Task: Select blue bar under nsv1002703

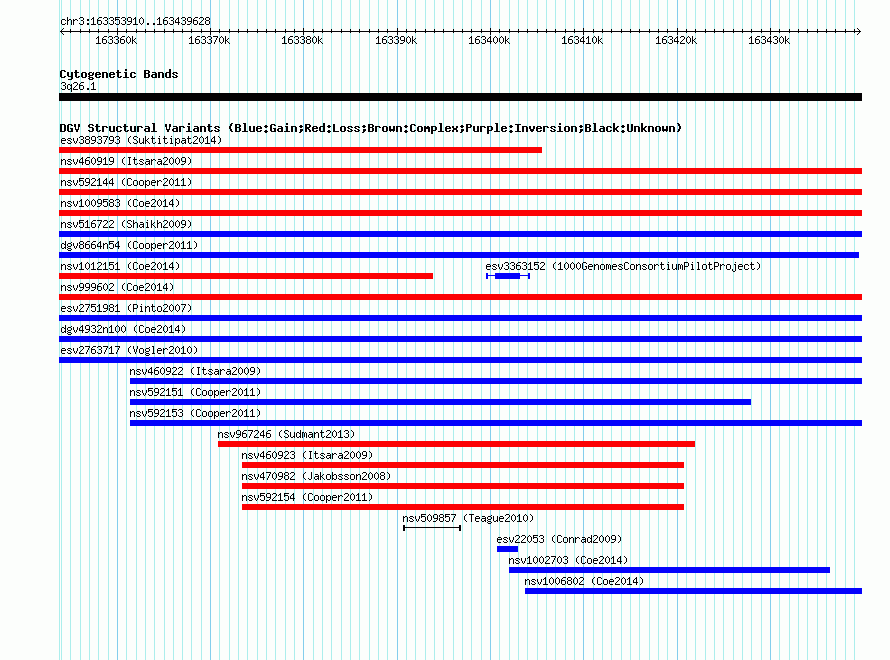Action: 669,570
